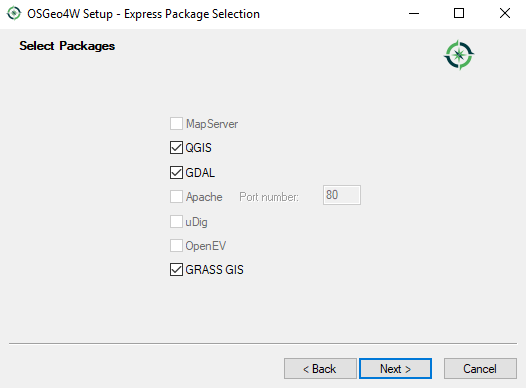This screenshot has height=388, width=526.
Task: Close the setup window
Action: (x=505, y=14)
